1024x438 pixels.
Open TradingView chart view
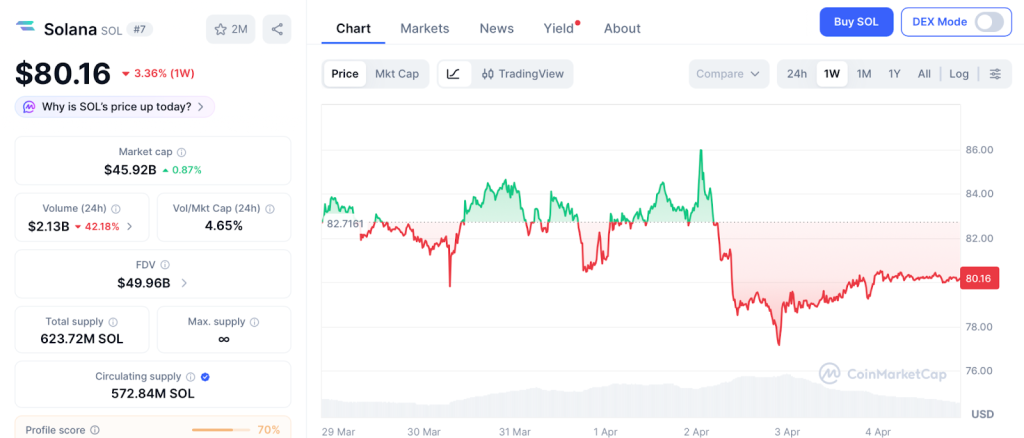click(x=522, y=74)
